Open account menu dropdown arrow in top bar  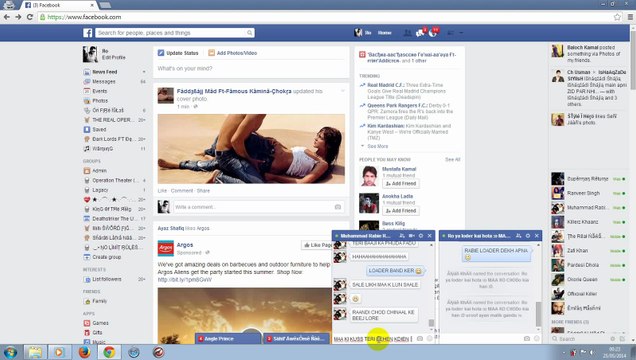(x=461, y=33)
